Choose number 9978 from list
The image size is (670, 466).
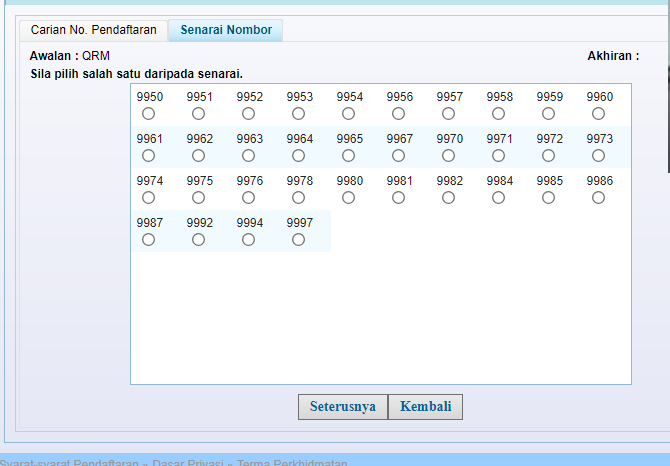click(x=299, y=198)
